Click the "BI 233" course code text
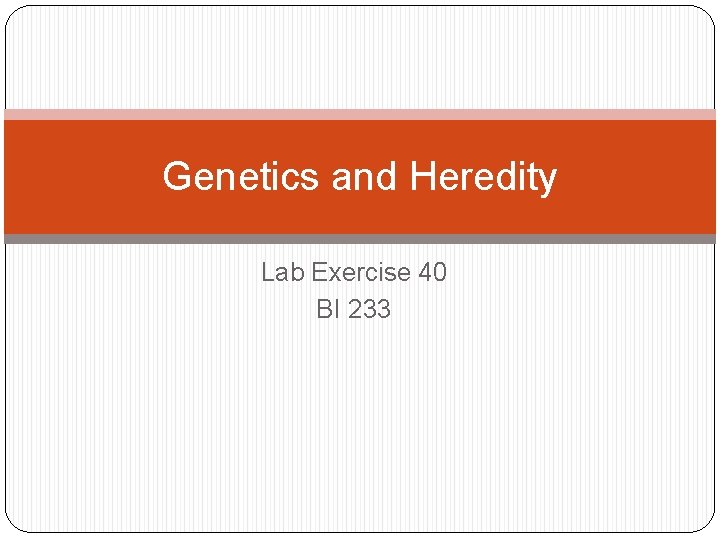Viewport: 720px width, 540px height. tap(354, 309)
